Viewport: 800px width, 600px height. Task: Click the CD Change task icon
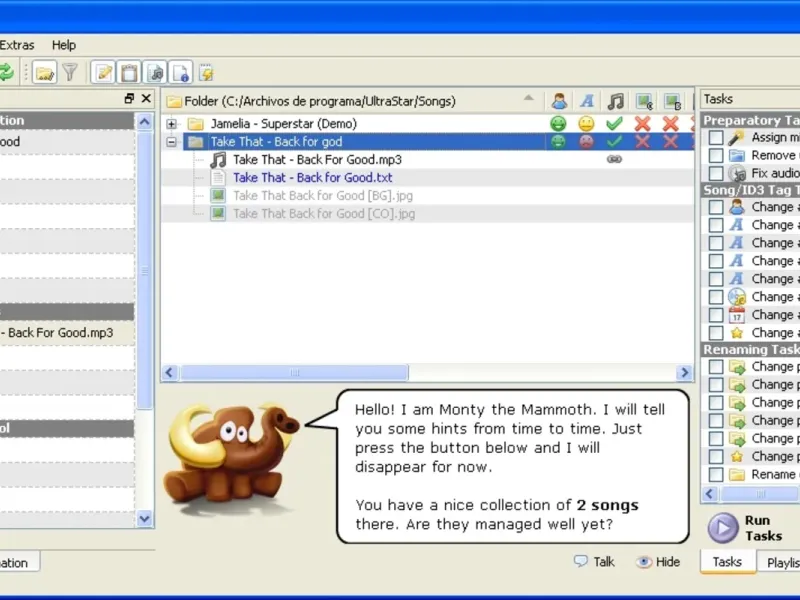736,297
